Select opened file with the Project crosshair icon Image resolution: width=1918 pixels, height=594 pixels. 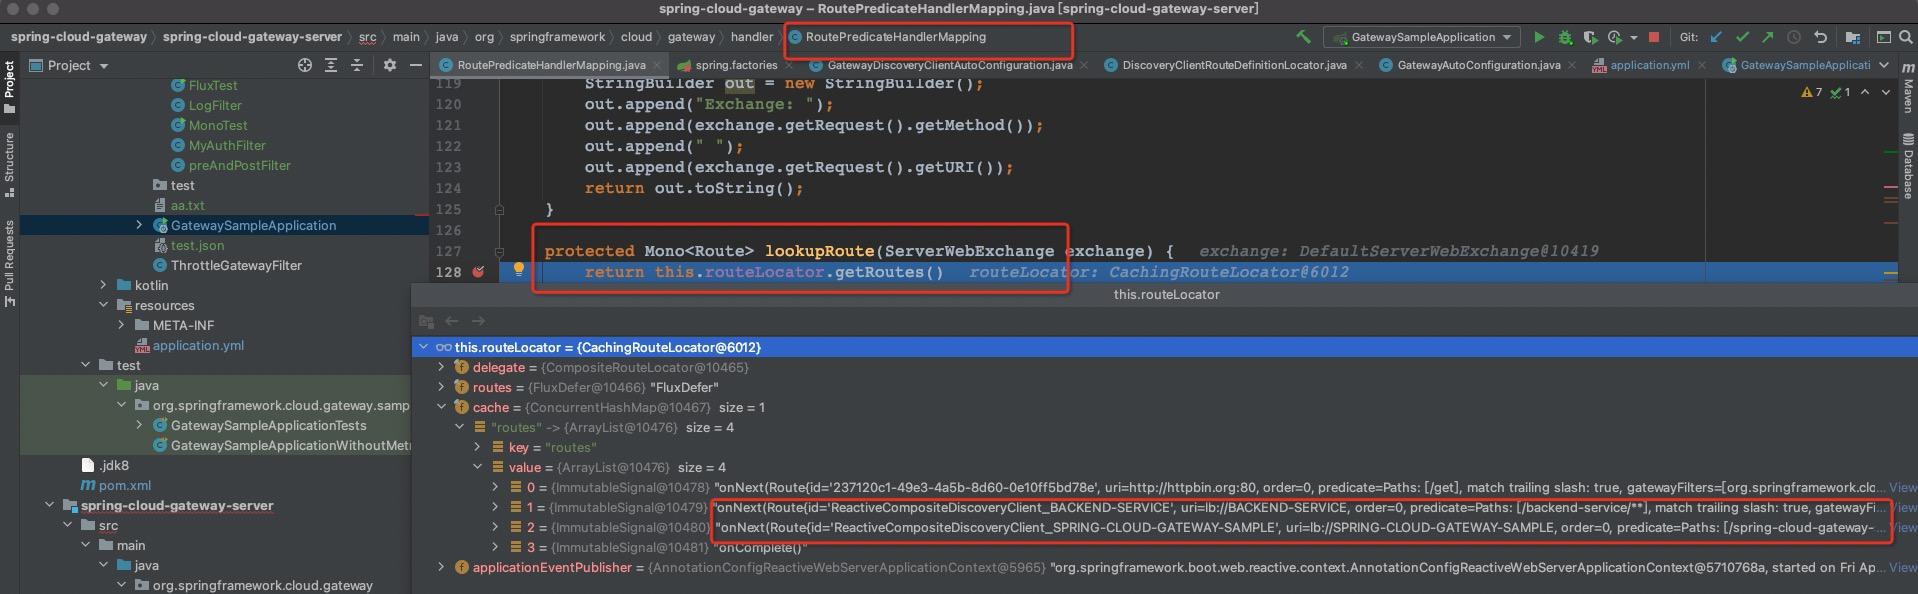305,65
